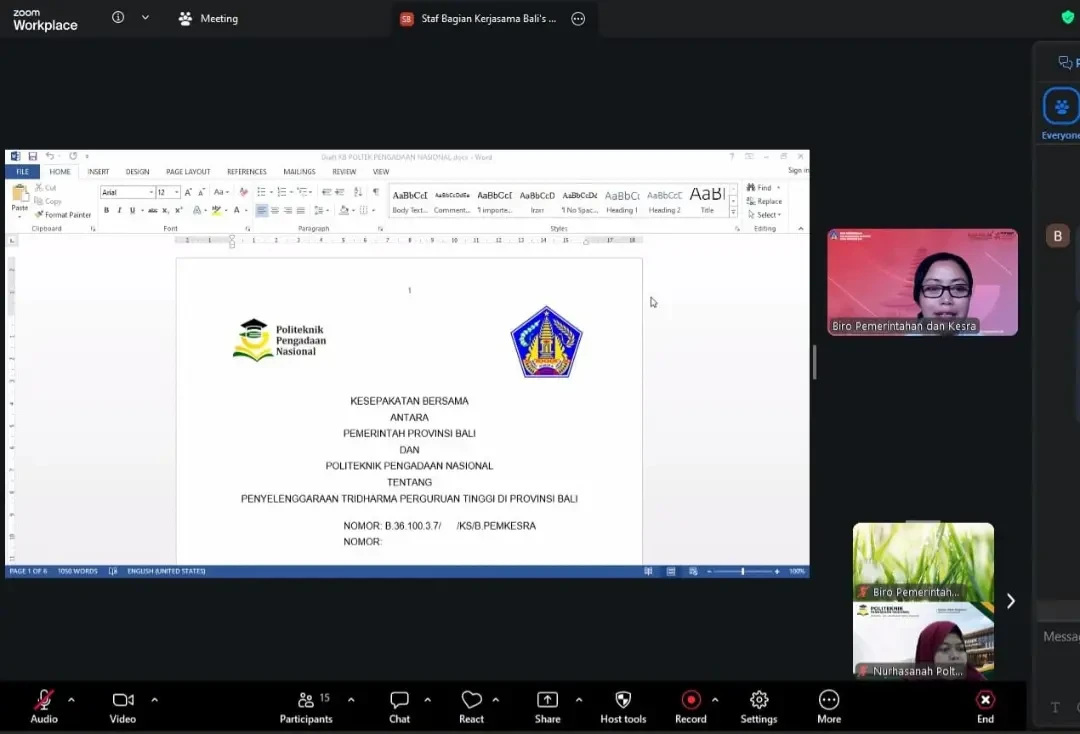Open the FILE tab in Word
The image size is (1080, 734).
(23, 171)
